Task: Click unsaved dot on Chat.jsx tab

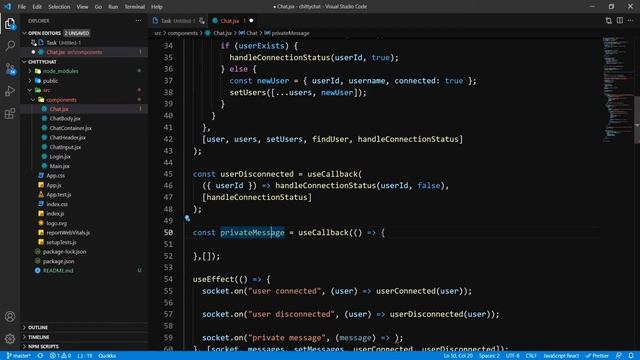Action: click(x=251, y=21)
